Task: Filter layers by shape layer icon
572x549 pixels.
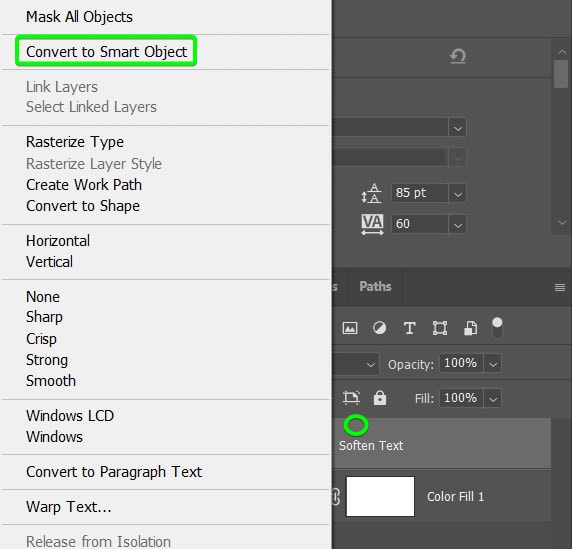Action: [x=440, y=328]
